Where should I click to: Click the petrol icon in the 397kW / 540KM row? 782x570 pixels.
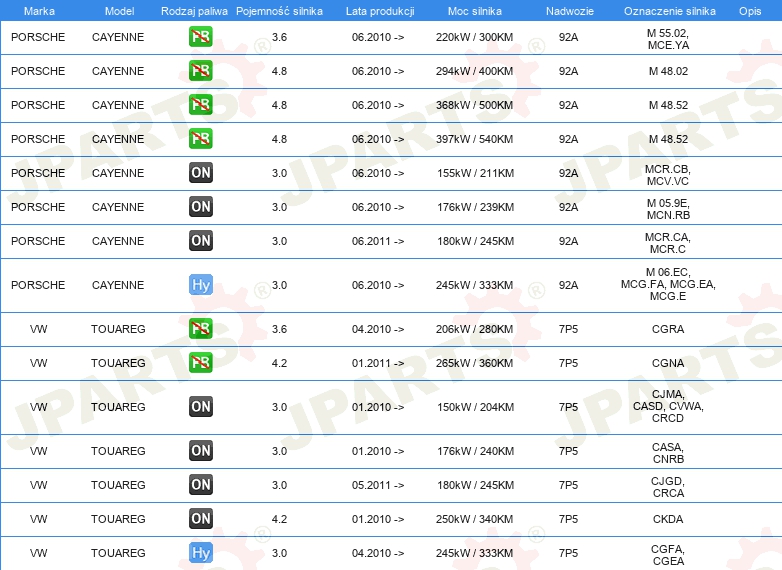pos(200,139)
